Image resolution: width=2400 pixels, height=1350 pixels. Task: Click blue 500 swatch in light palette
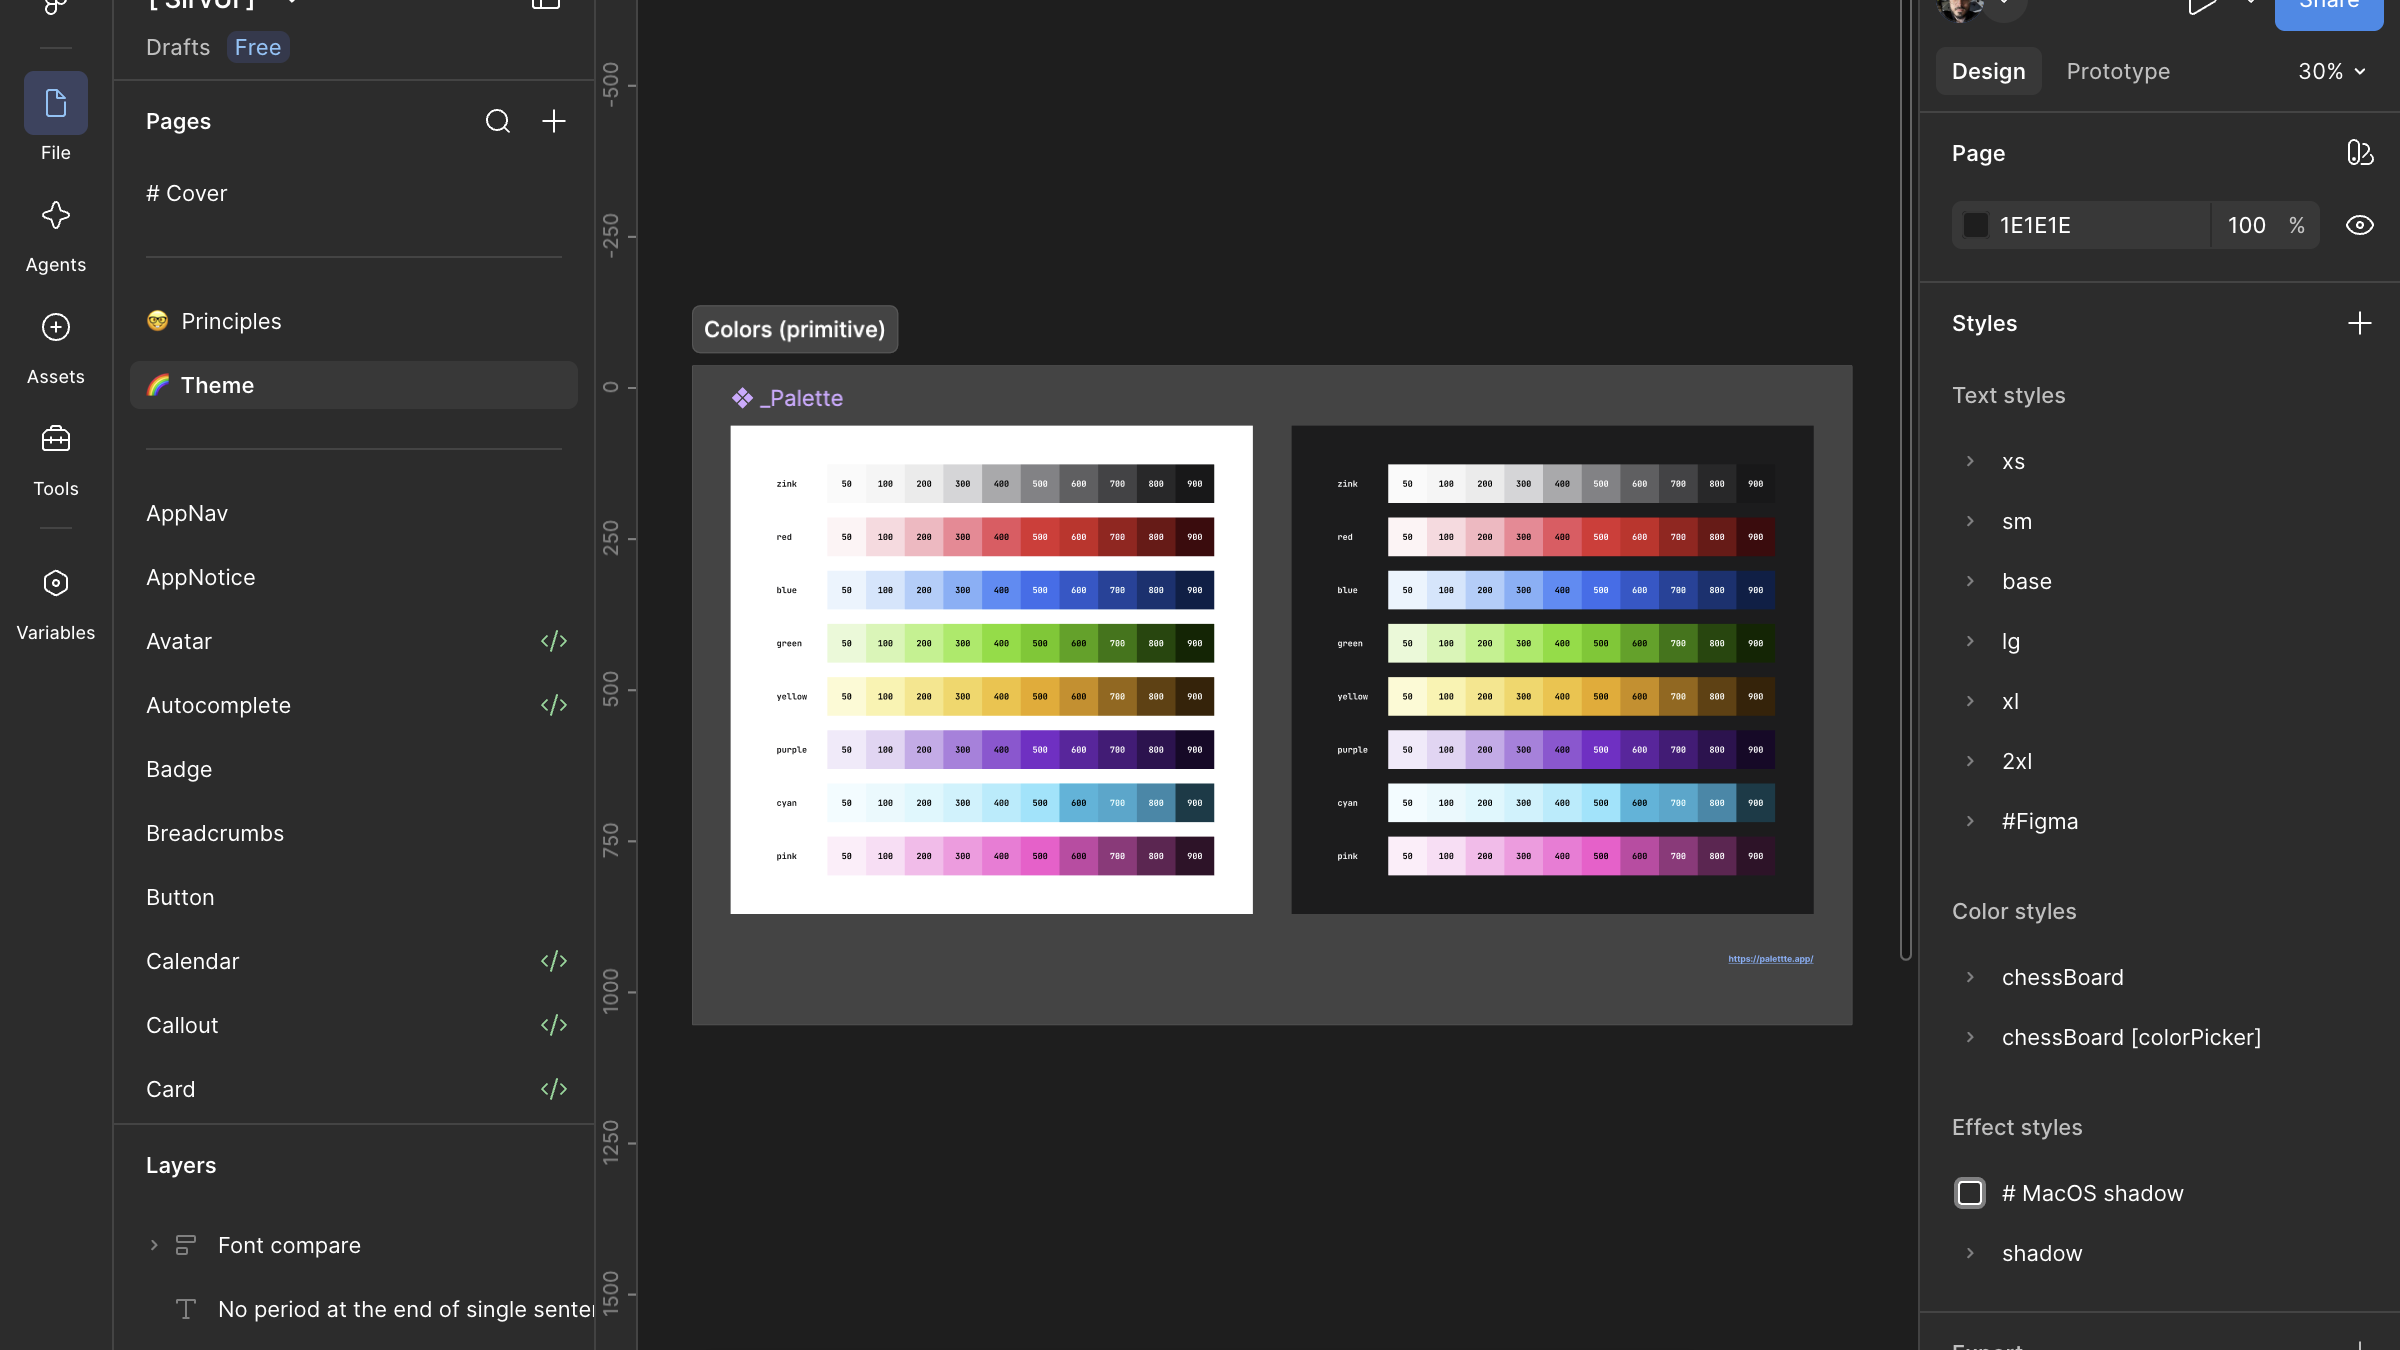1040,590
